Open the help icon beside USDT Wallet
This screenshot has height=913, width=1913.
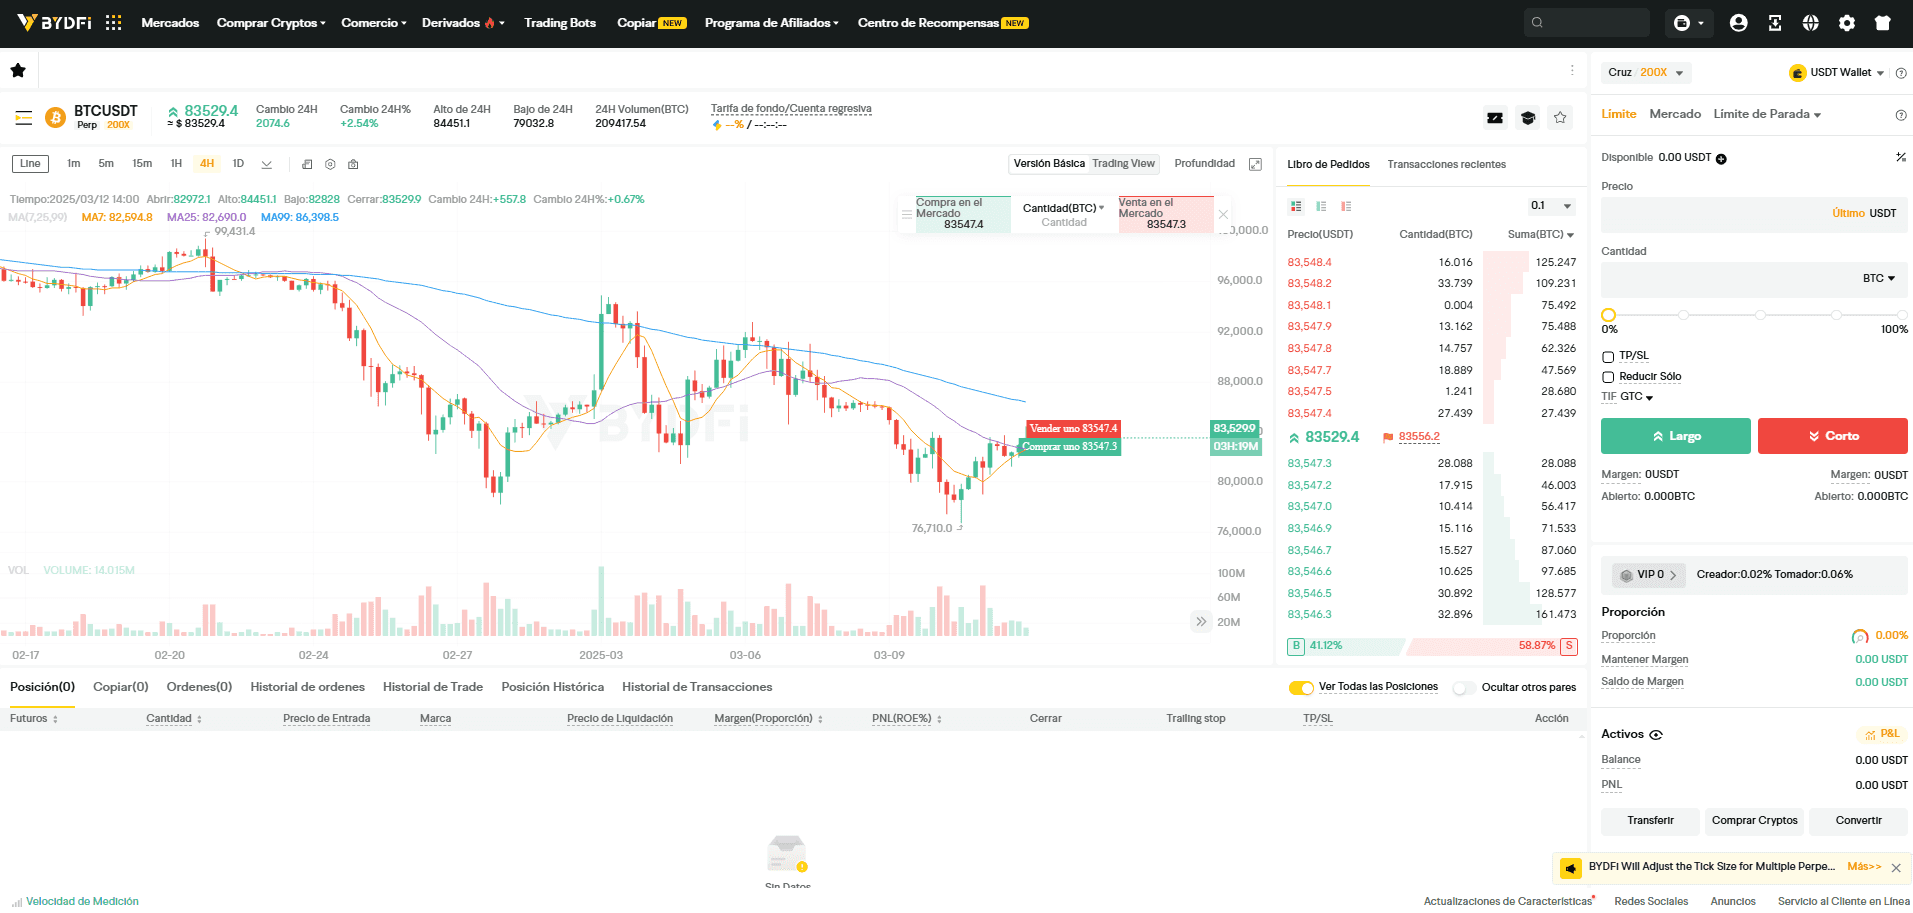click(x=1901, y=73)
